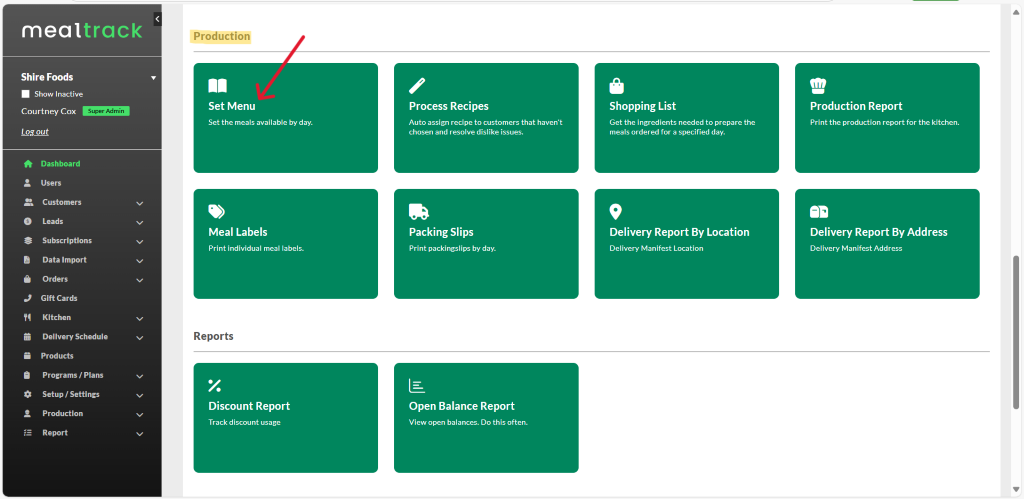This screenshot has width=1024, height=499.
Task: Click the Programs / Plans clipboard icon
Action: tap(27, 376)
